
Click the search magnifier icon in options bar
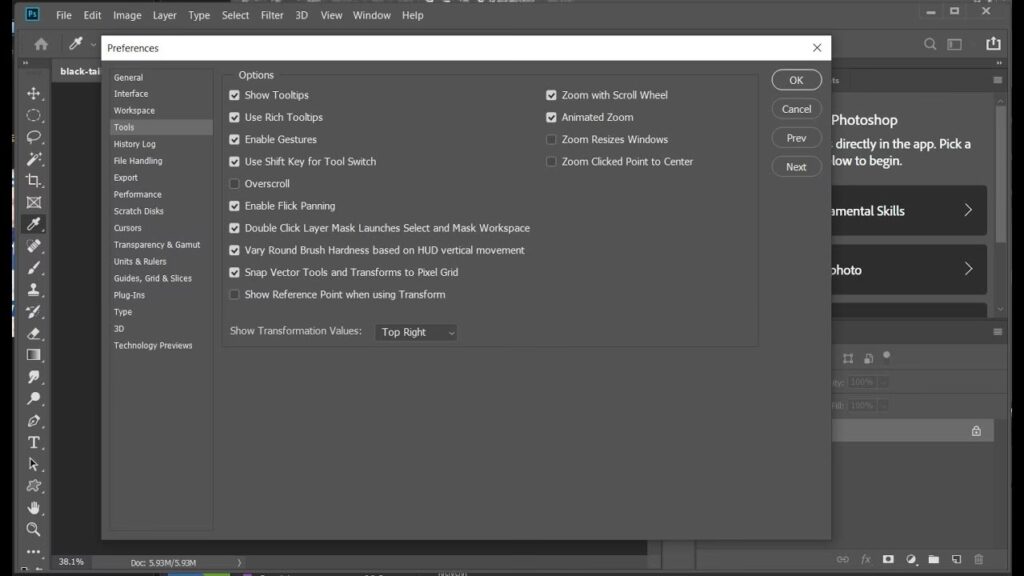(x=930, y=44)
